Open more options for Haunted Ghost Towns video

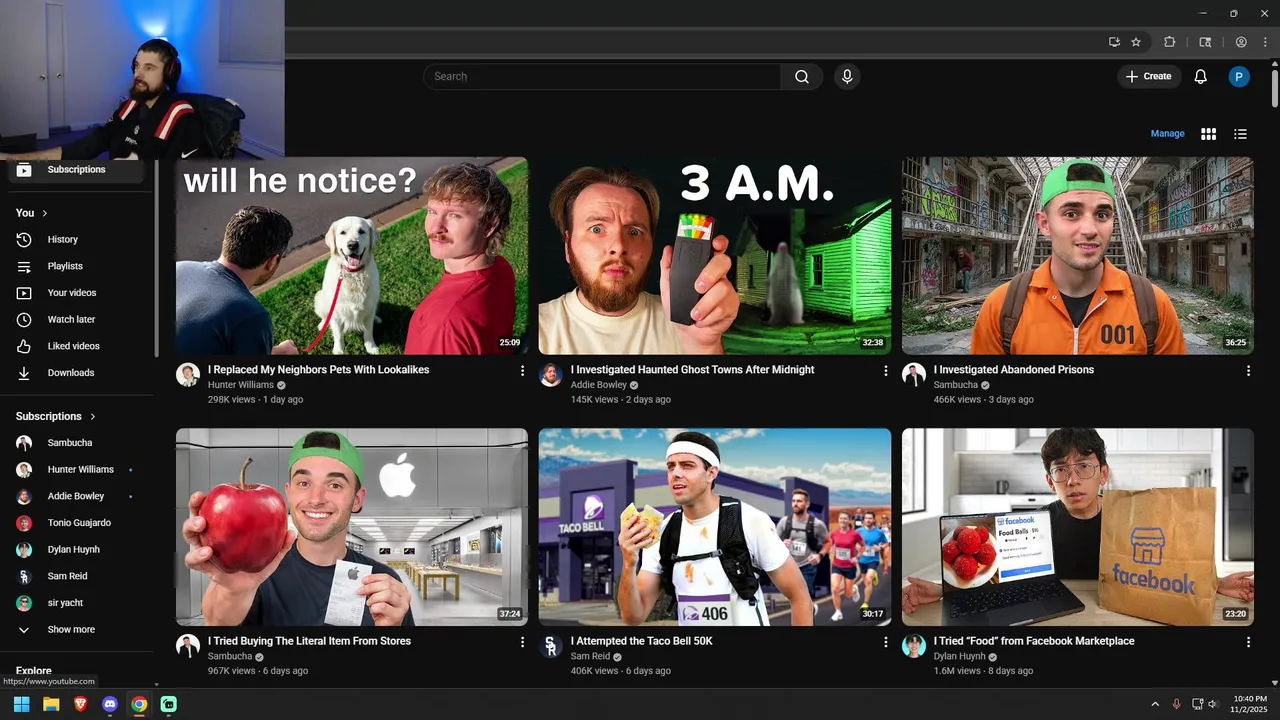[885, 371]
